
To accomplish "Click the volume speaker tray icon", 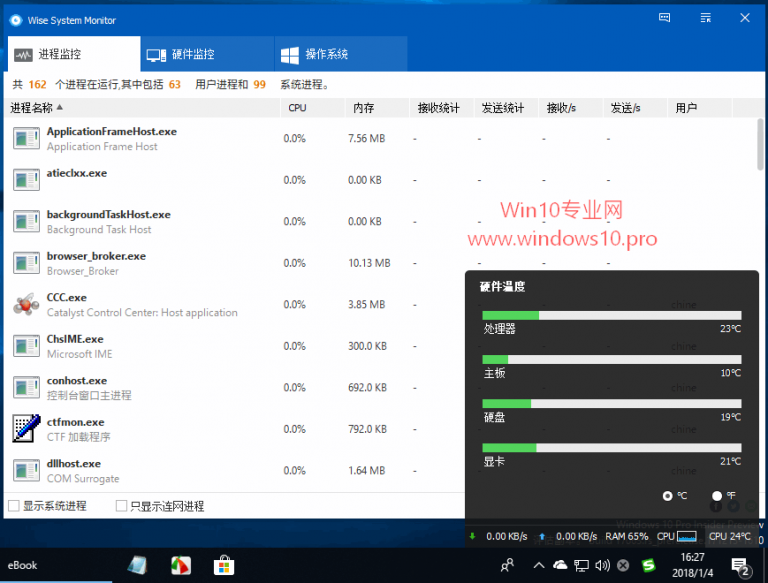I will click(x=602, y=565).
